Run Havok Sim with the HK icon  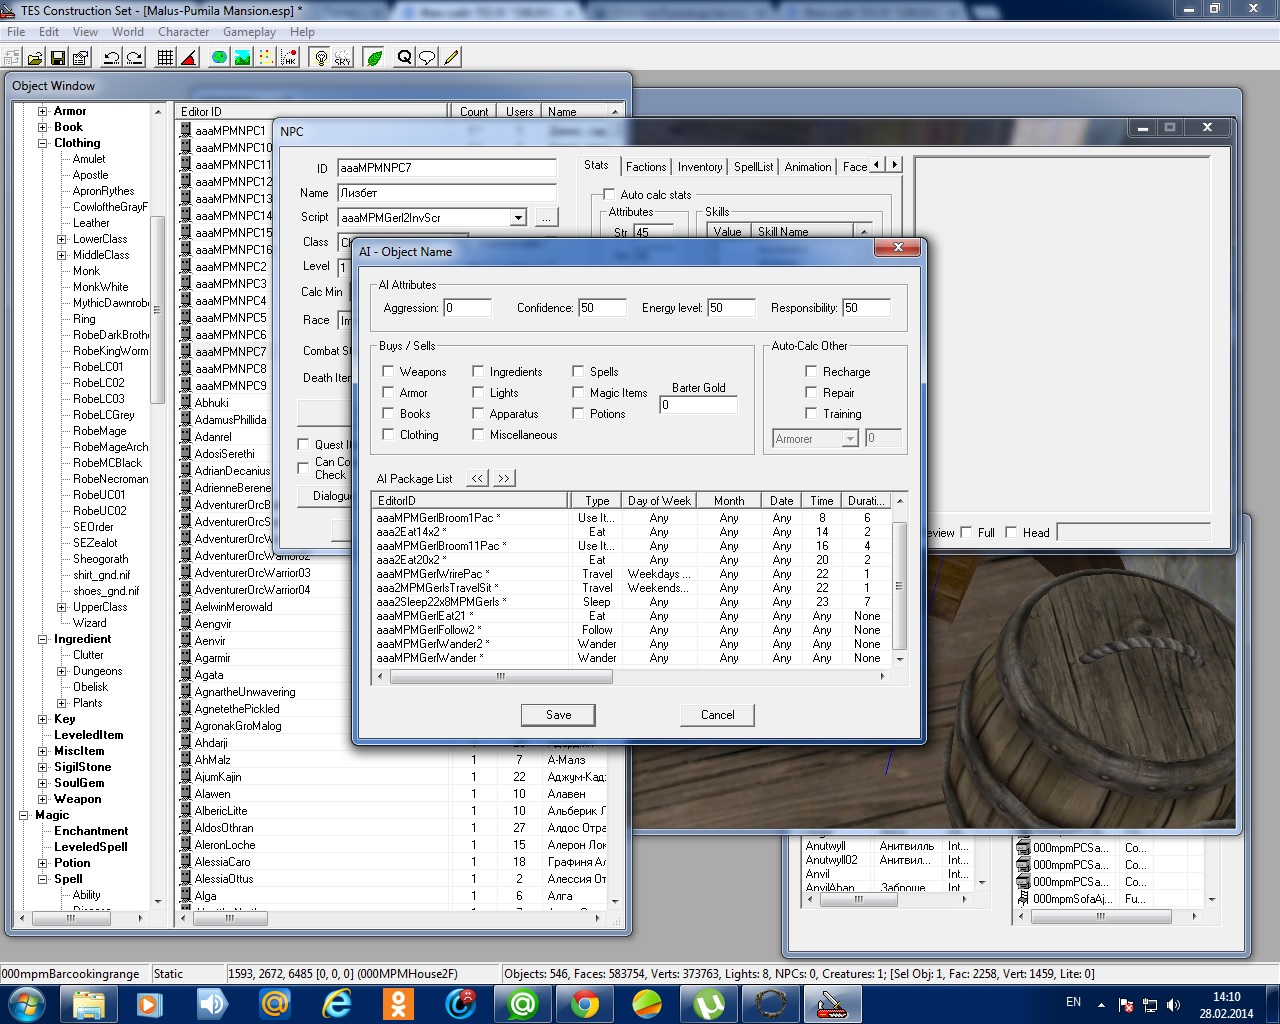pos(288,58)
